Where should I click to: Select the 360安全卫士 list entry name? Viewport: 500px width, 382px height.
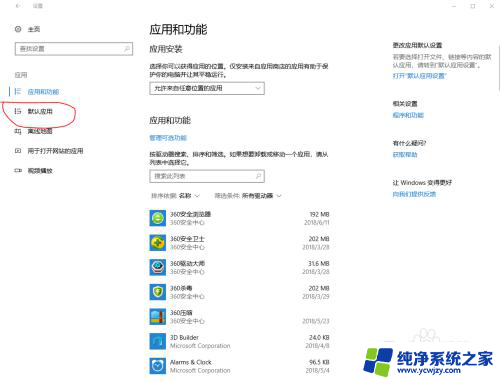187,239
